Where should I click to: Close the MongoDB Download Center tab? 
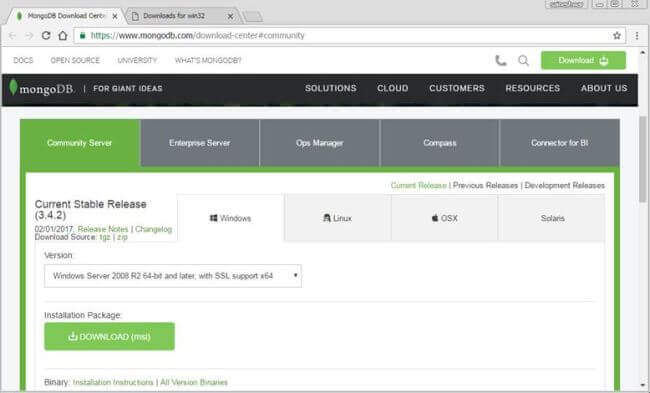click(115, 17)
